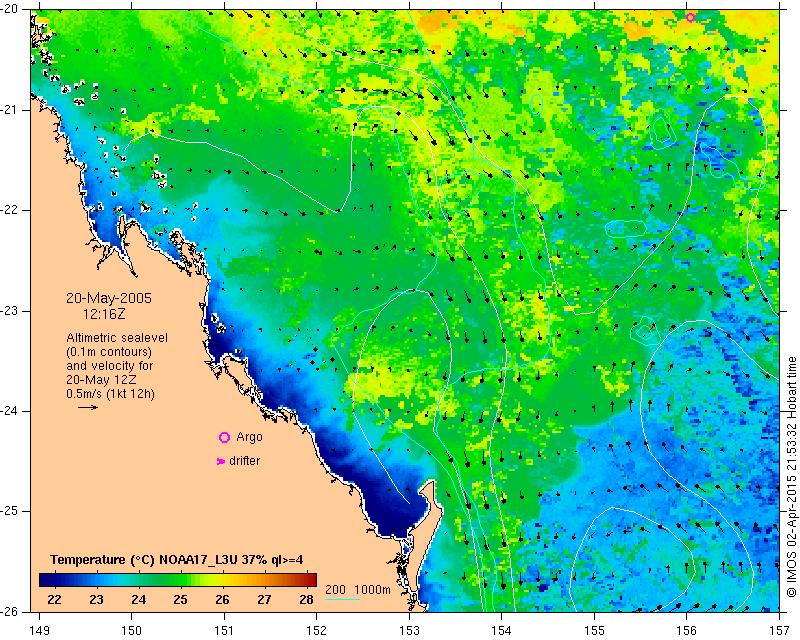Click the dark red end of the colorbar

pyautogui.click(x=310, y=580)
